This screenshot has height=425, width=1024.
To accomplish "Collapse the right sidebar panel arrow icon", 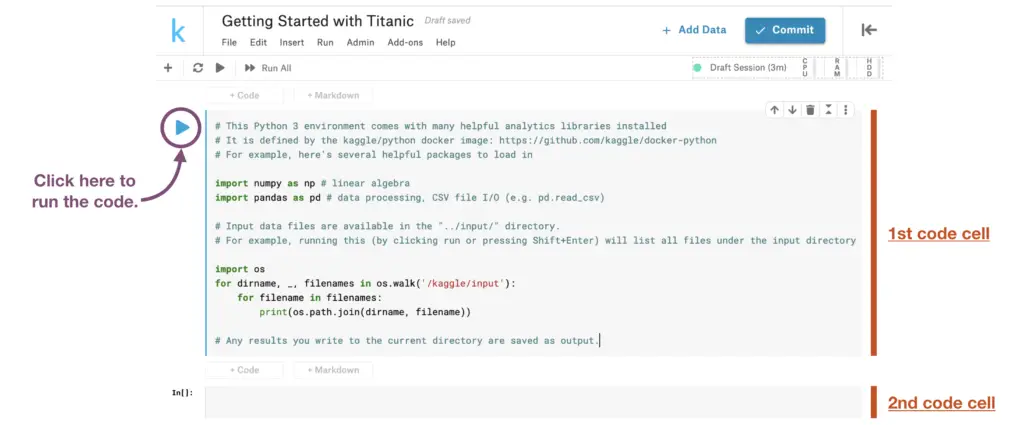I will [869, 29].
